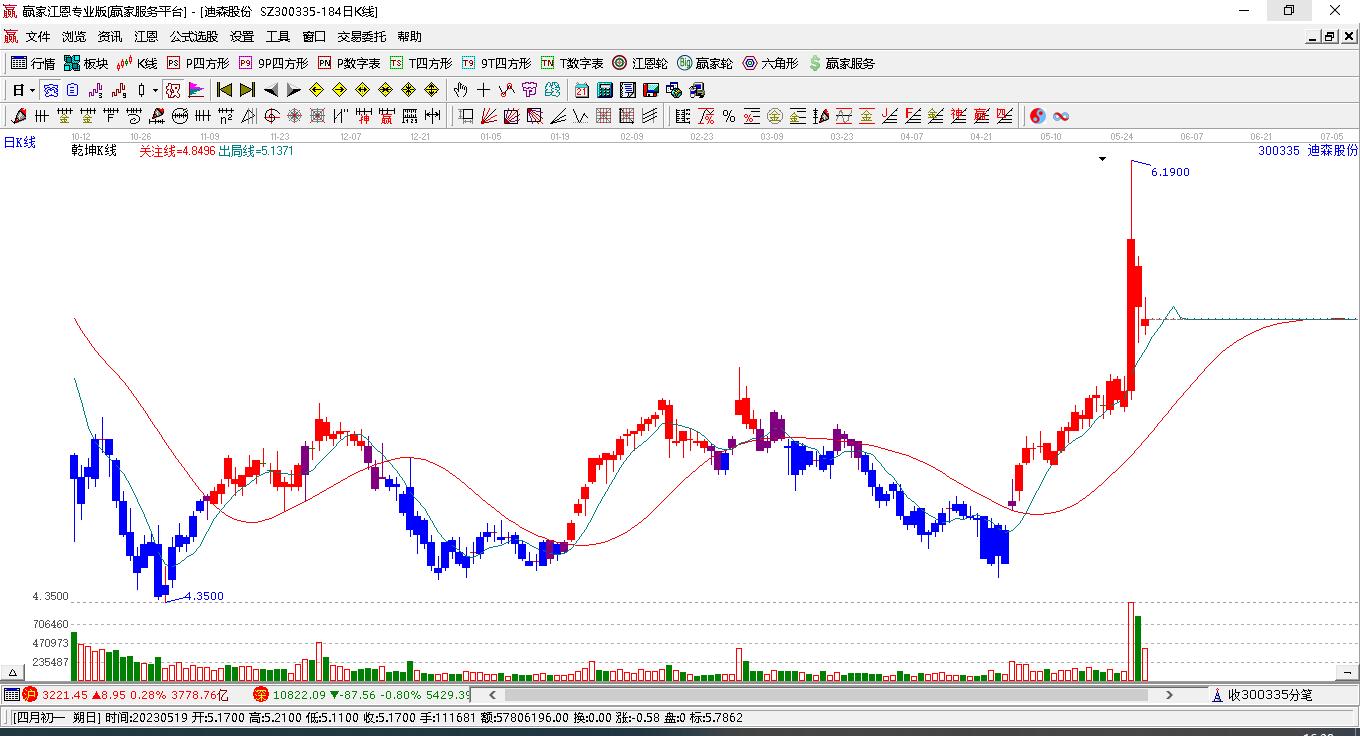Open the 交易委托 menu
This screenshot has width=1360, height=736.
pyautogui.click(x=361, y=37)
